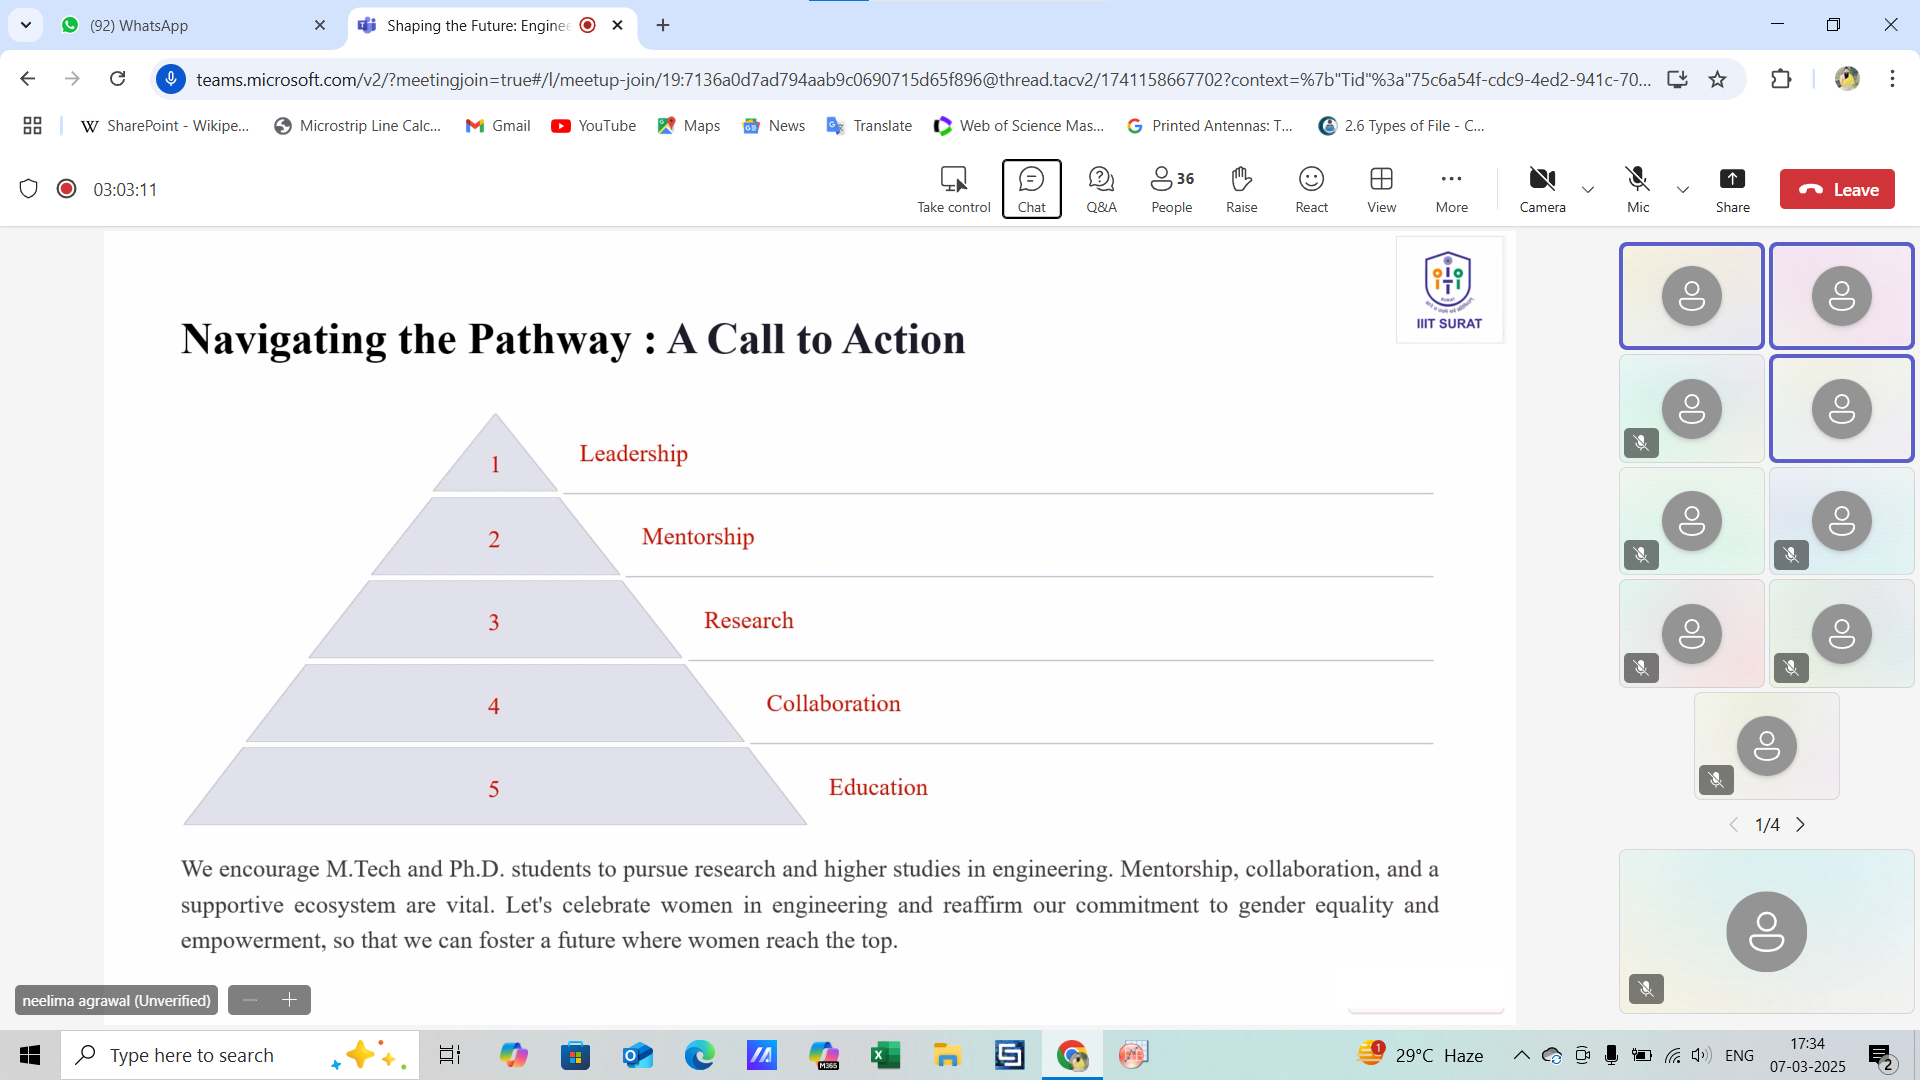Viewport: 1920px width, 1080px height.
Task: Open the People participants list
Action: point(1171,189)
